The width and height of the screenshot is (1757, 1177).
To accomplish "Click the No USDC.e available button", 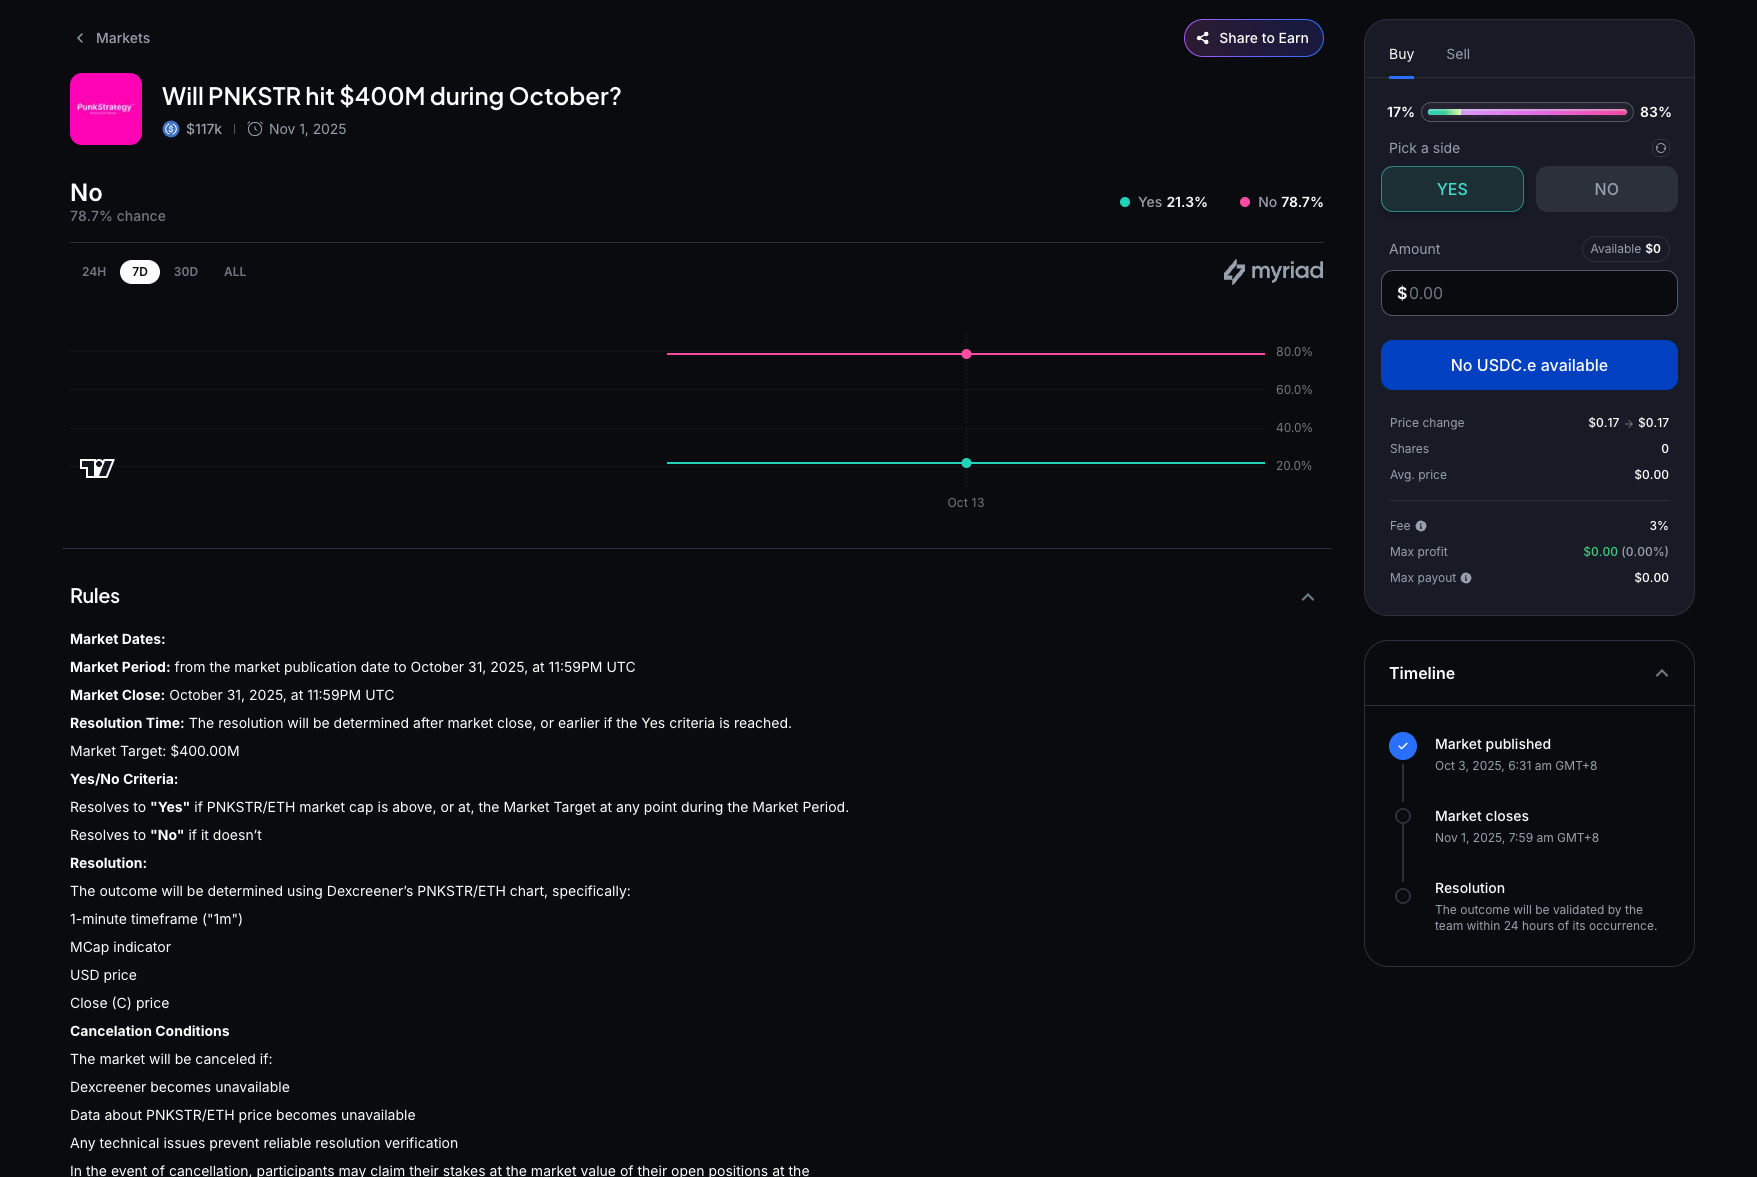I will click(x=1529, y=365).
